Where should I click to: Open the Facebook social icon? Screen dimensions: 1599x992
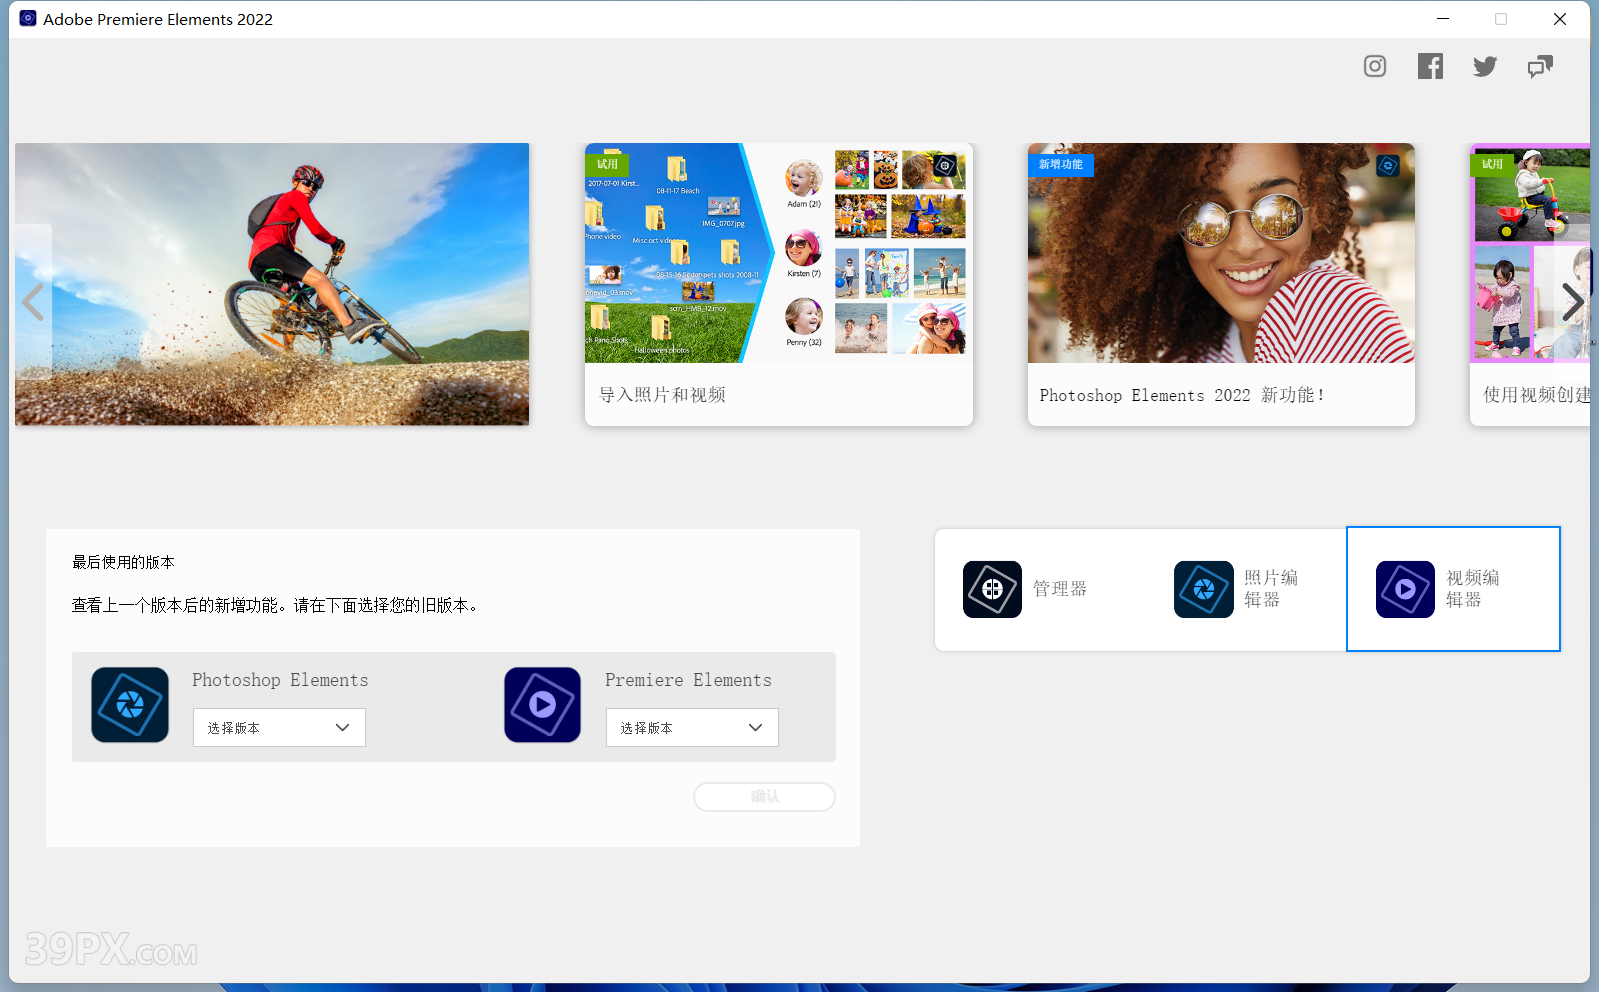pyautogui.click(x=1430, y=66)
